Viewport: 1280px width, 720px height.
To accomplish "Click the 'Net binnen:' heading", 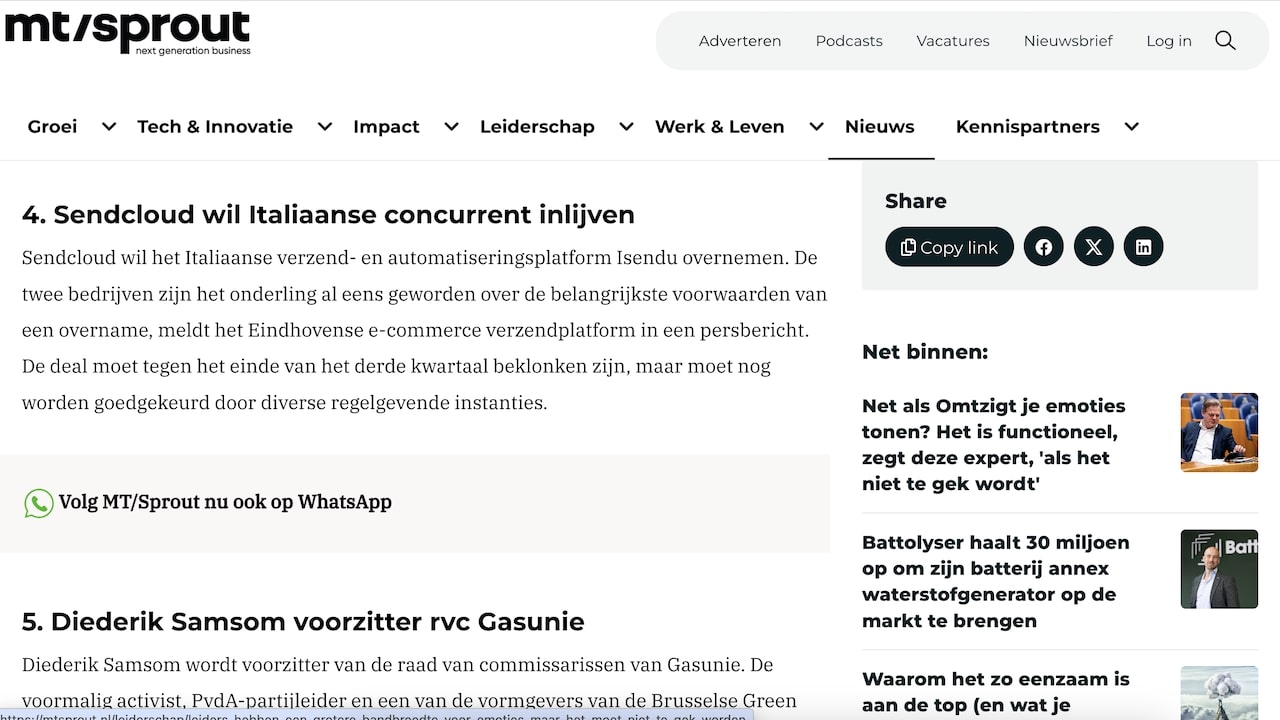I will [x=925, y=352].
